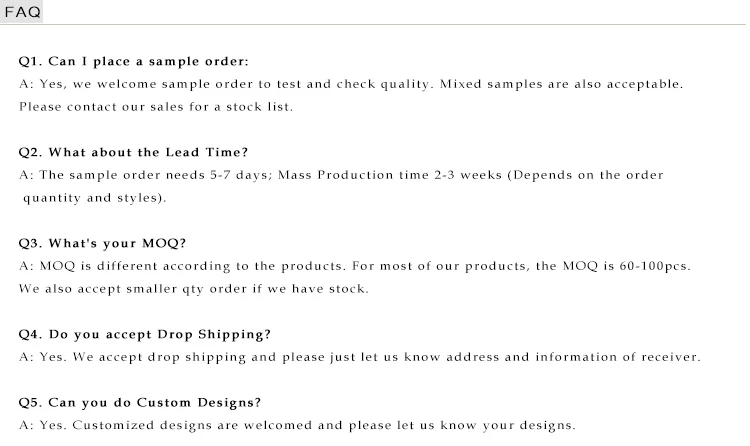Click the line about accepting smaller qty orders
The image size is (750, 446).
click(194, 289)
